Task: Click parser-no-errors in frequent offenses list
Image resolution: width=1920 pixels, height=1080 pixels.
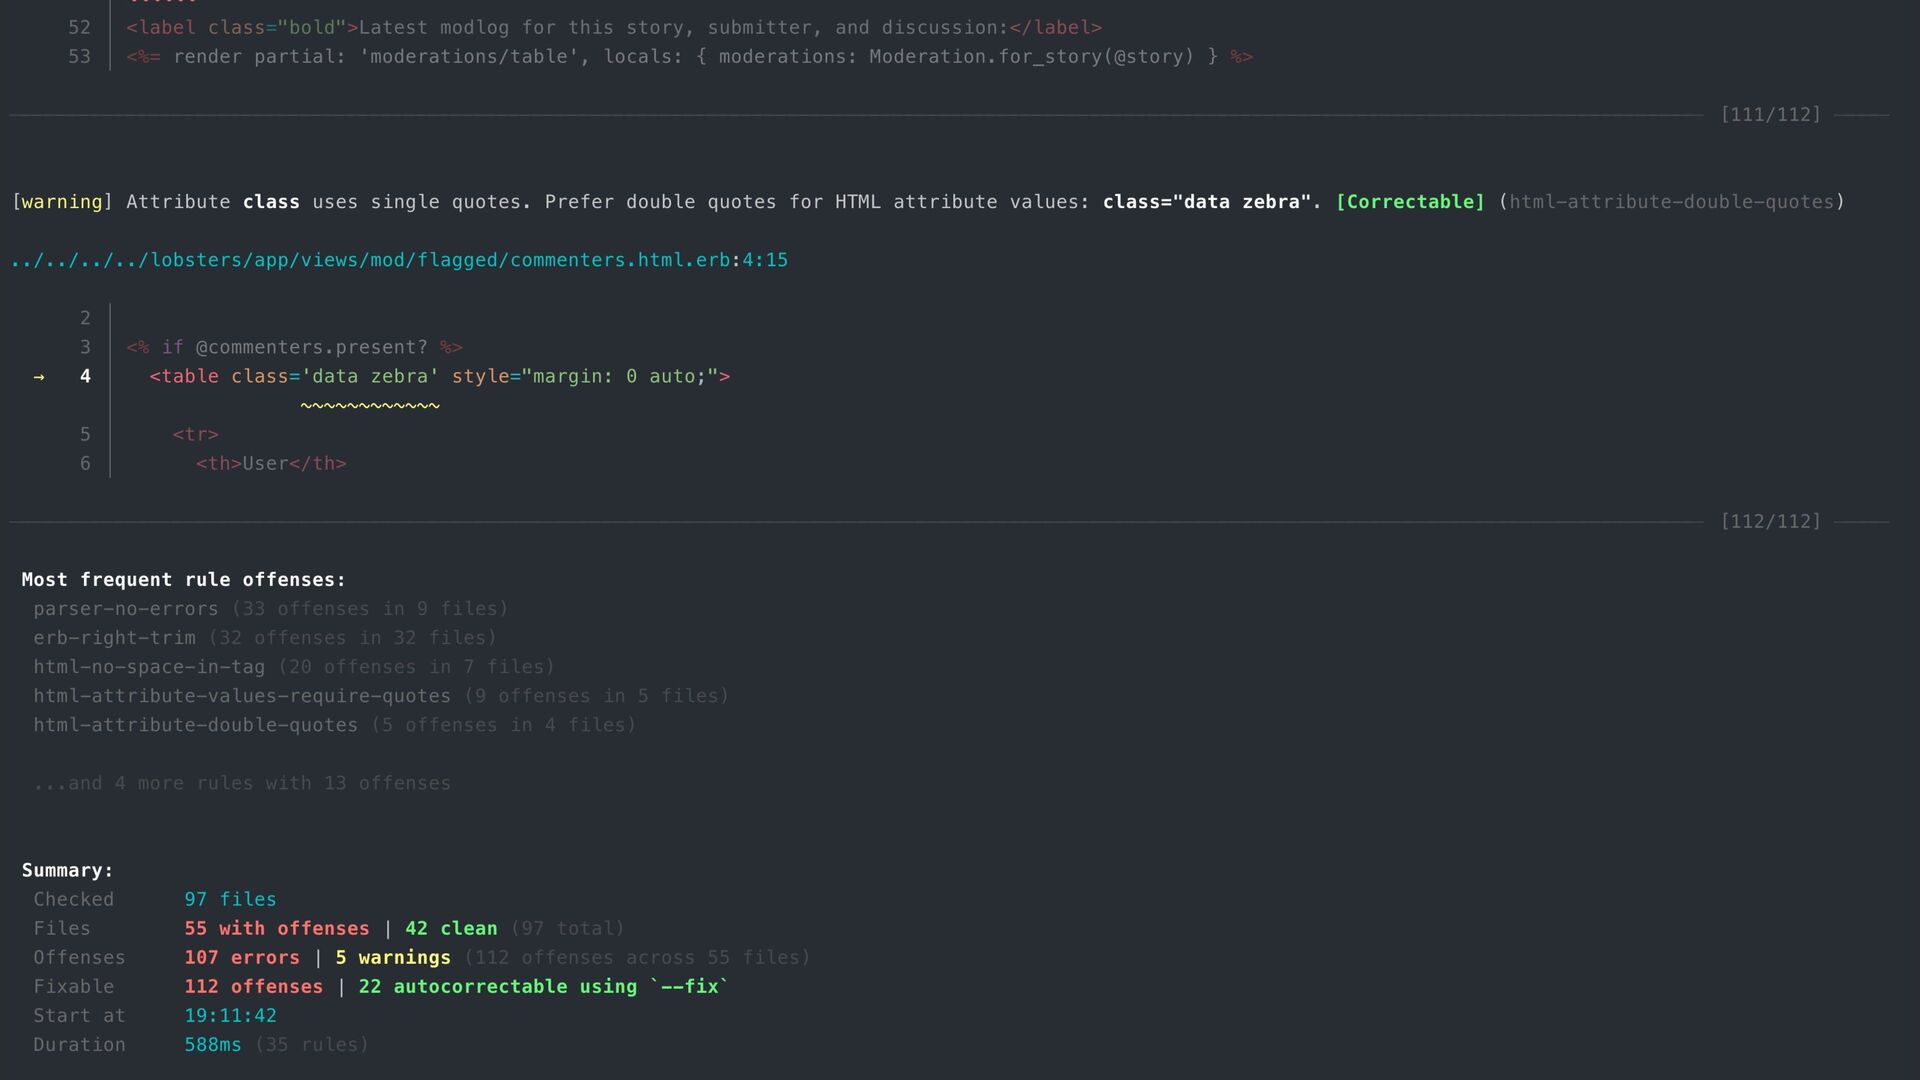Action: (x=125, y=609)
